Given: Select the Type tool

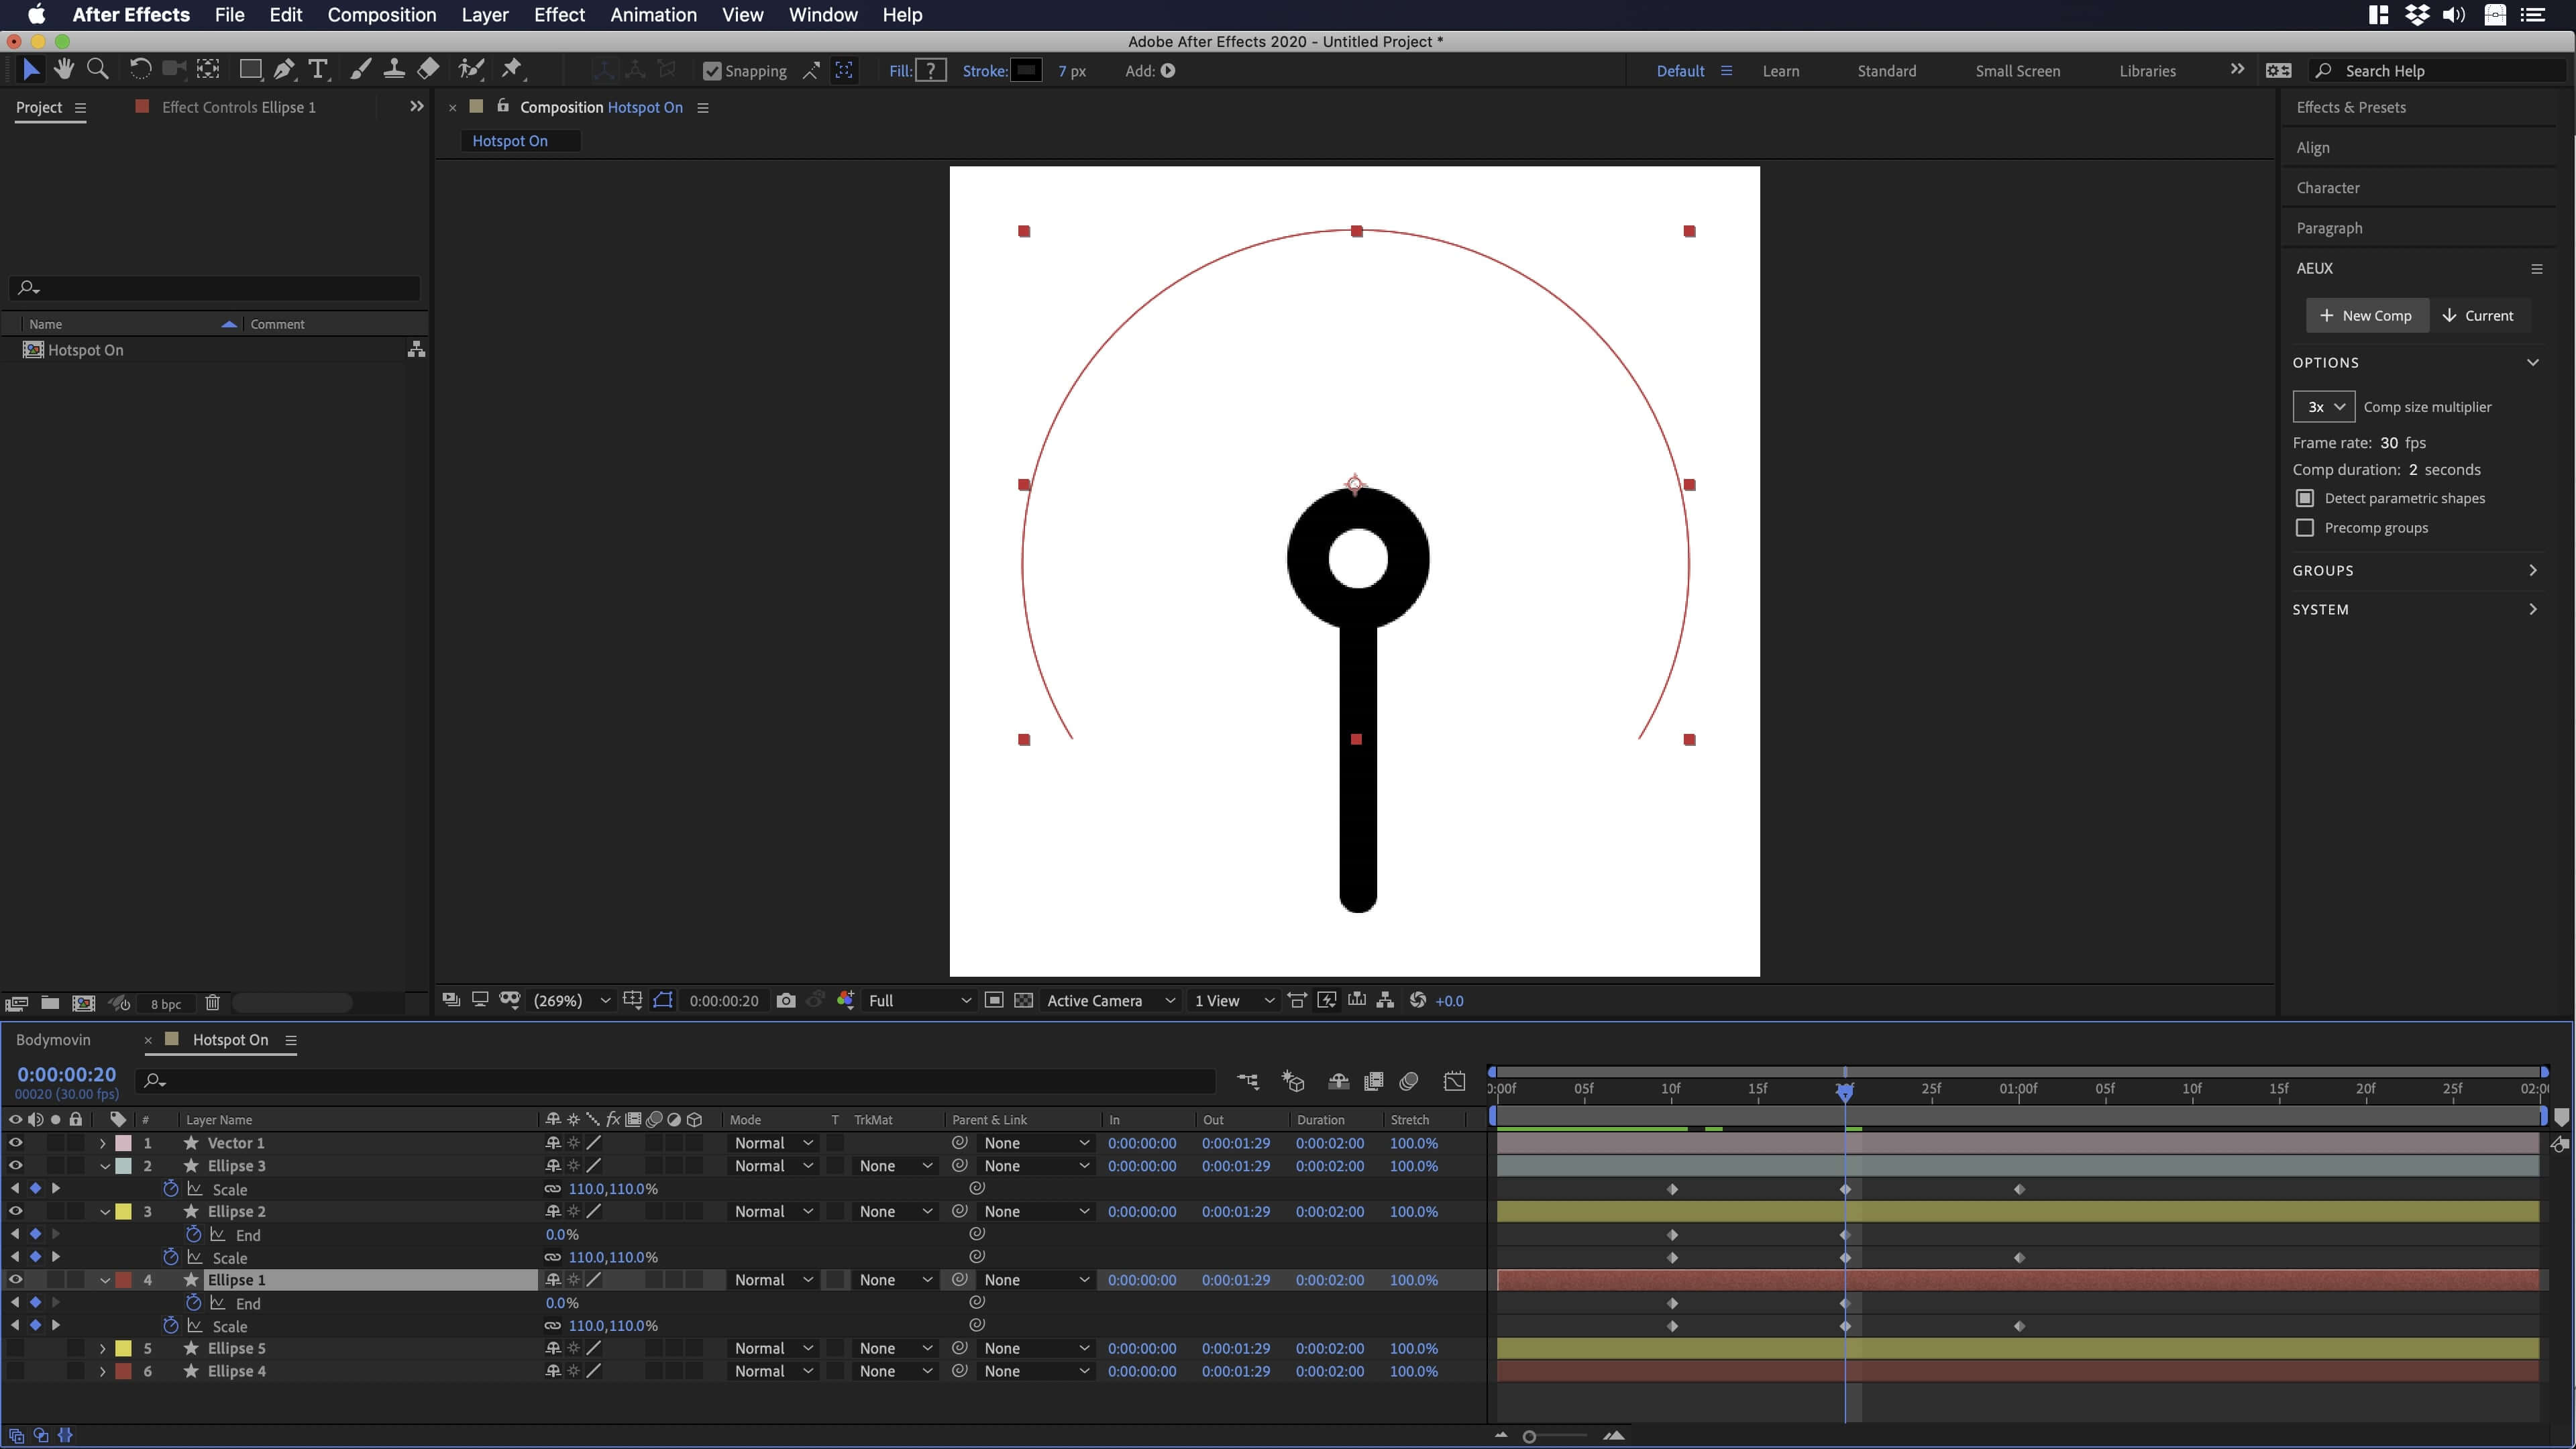Looking at the screenshot, I should [318, 69].
